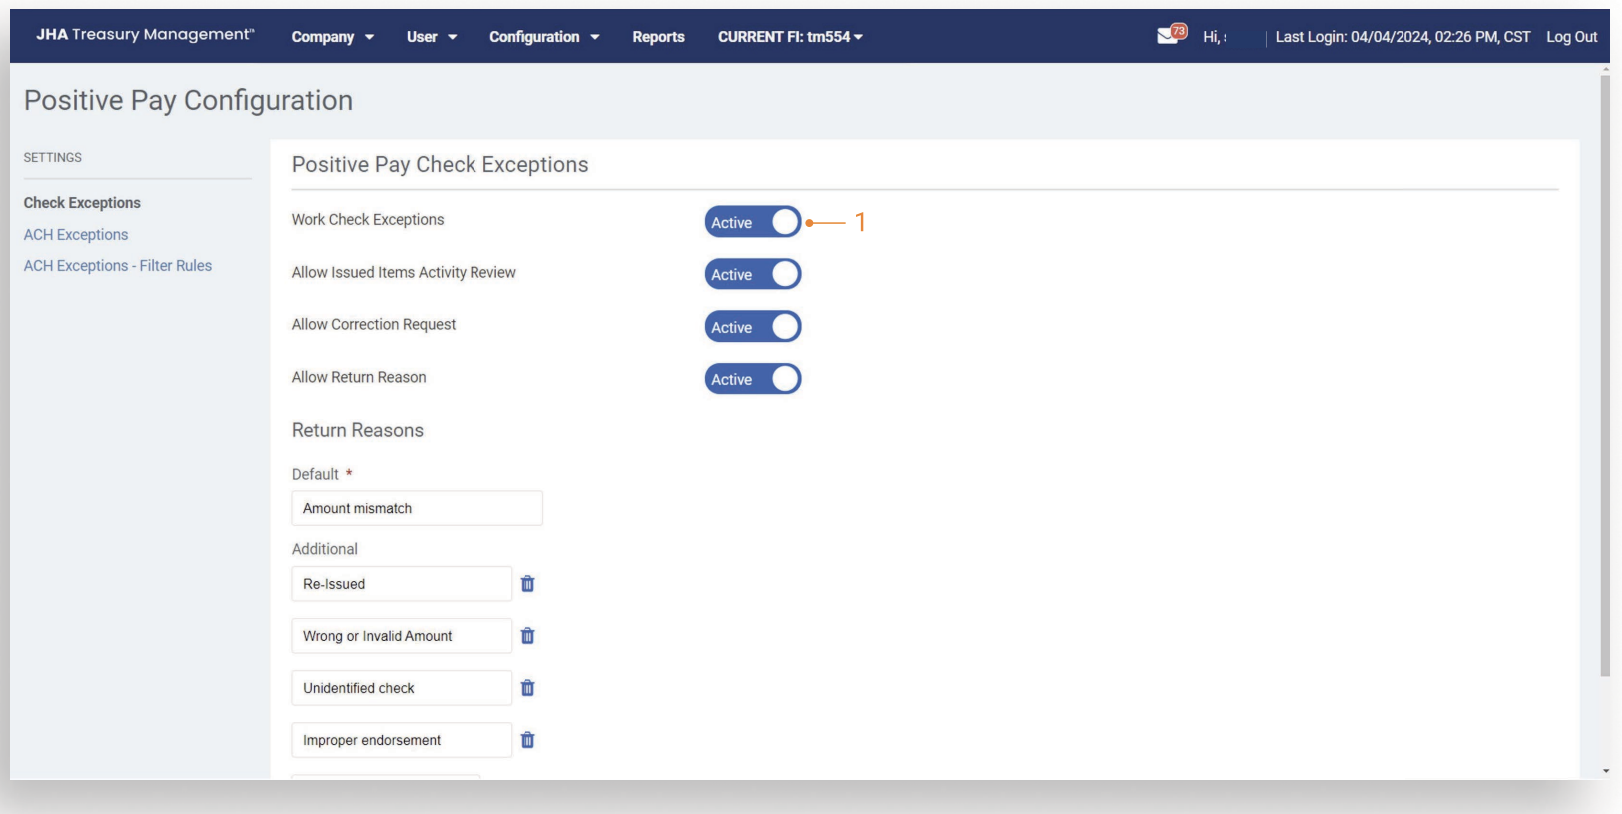The image size is (1622, 814).
Task: Go to Reports in the navigation bar
Action: coord(658,37)
